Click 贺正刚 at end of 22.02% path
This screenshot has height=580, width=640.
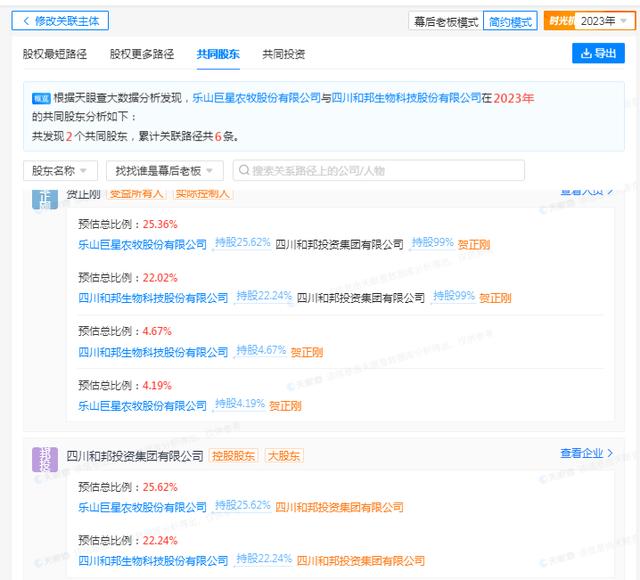[495, 298]
